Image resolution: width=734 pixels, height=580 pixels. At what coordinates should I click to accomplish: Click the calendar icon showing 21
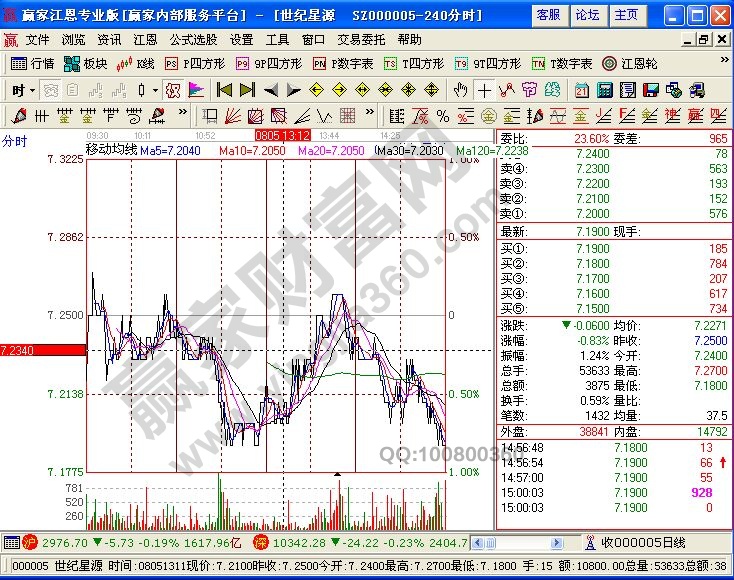582,90
